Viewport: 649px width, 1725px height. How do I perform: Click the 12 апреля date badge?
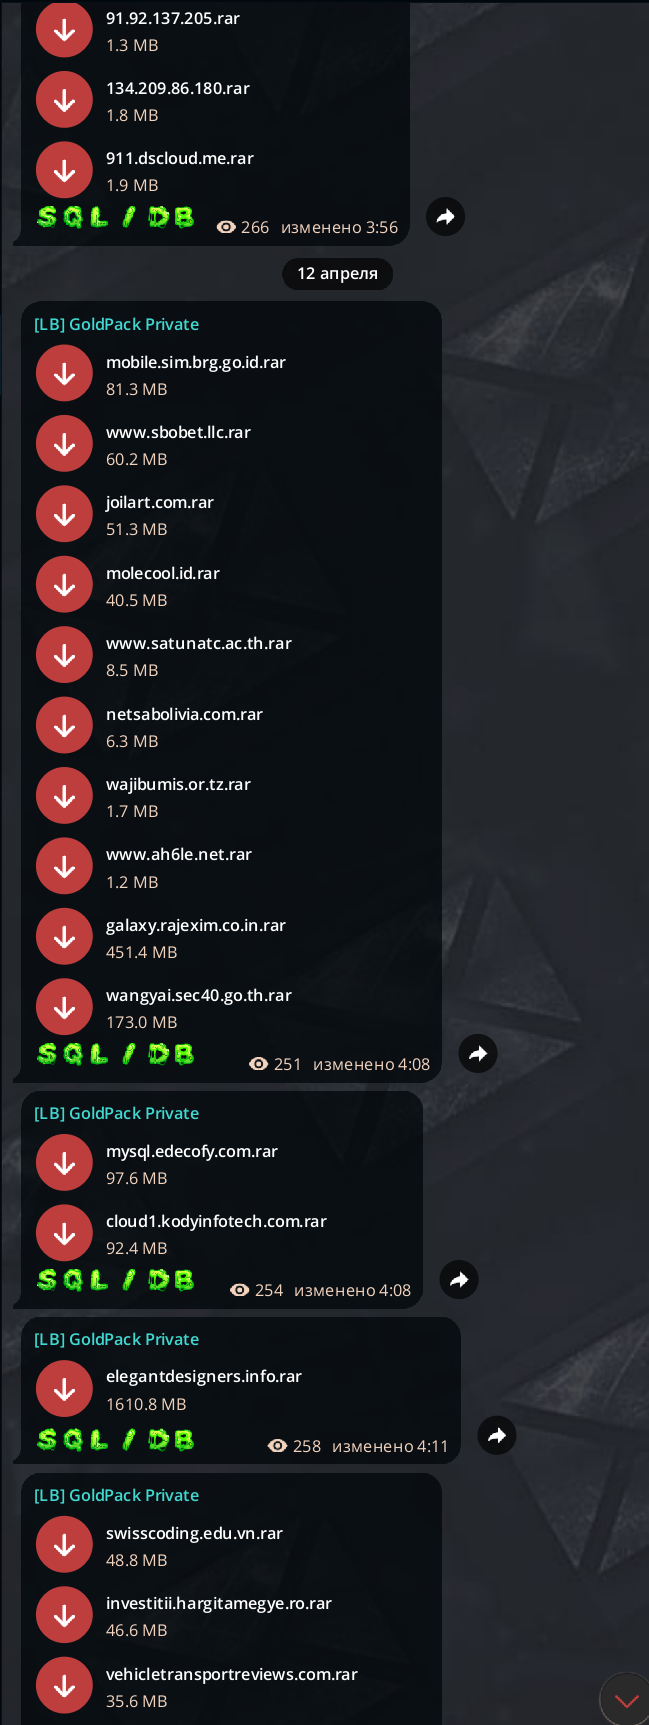click(x=338, y=273)
